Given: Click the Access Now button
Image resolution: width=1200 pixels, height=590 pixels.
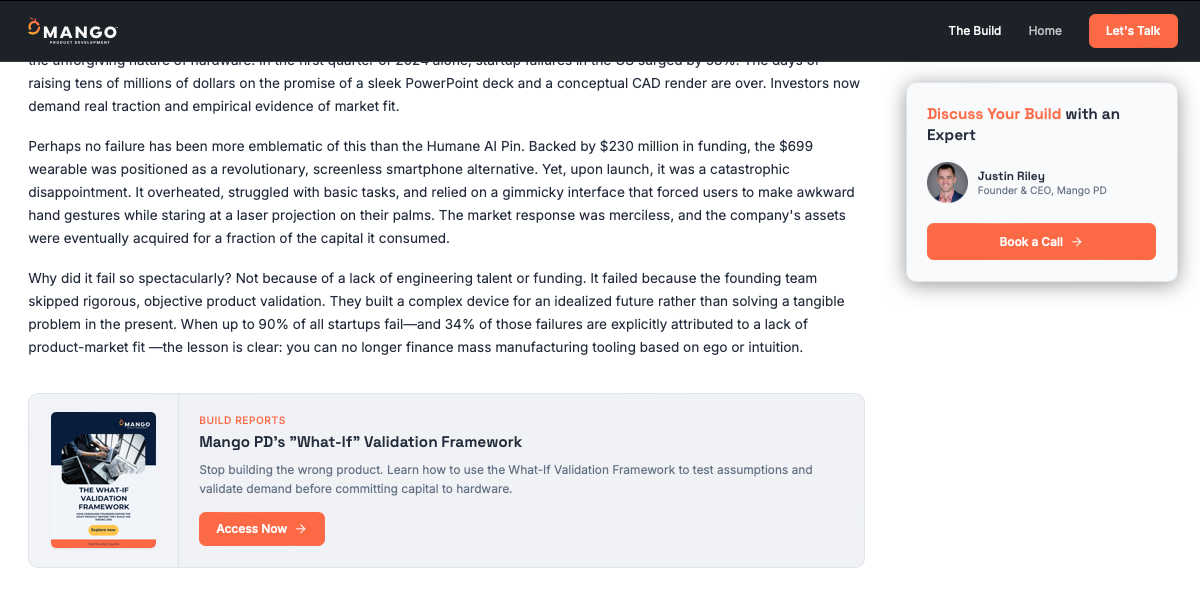Looking at the screenshot, I should tap(262, 529).
